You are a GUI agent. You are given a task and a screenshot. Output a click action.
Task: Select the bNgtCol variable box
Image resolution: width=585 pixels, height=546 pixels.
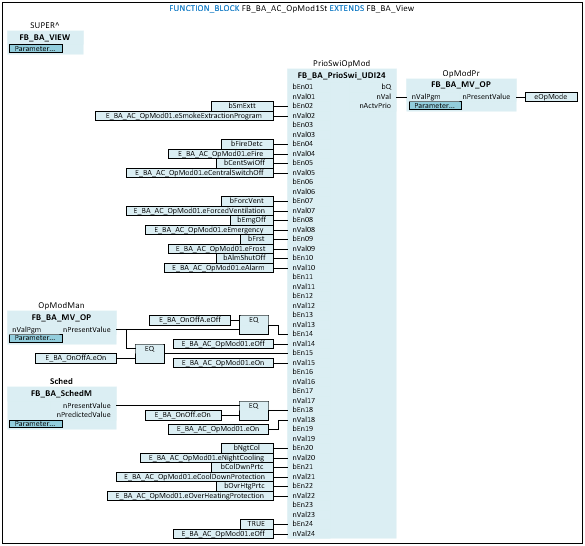pos(247,448)
